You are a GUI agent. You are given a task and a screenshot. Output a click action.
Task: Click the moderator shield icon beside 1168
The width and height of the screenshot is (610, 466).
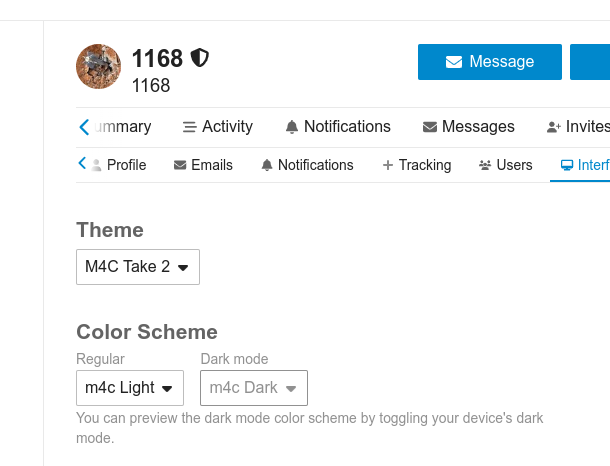[200, 58]
